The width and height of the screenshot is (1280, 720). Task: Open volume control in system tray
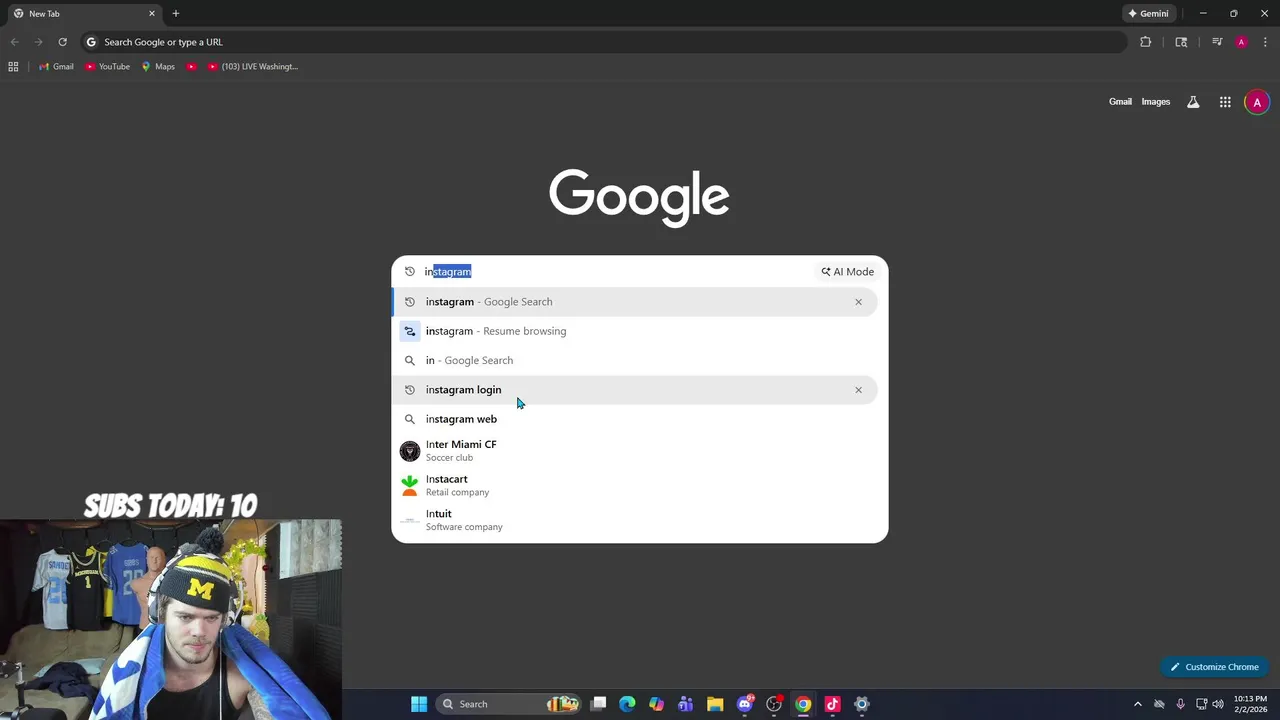coord(1218,704)
